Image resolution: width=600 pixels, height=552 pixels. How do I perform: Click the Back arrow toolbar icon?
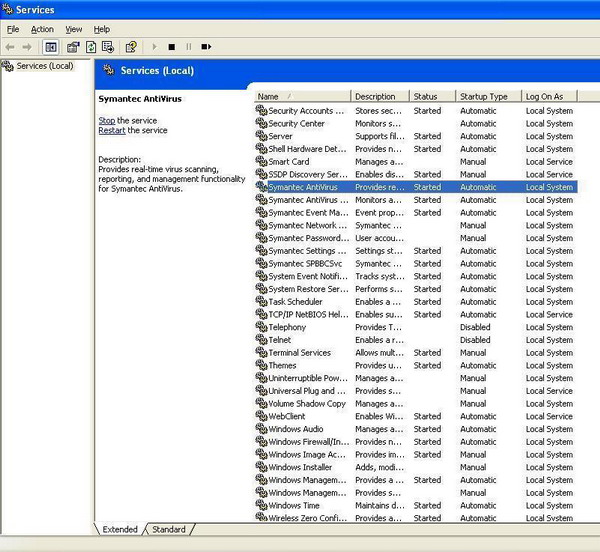tap(10, 47)
